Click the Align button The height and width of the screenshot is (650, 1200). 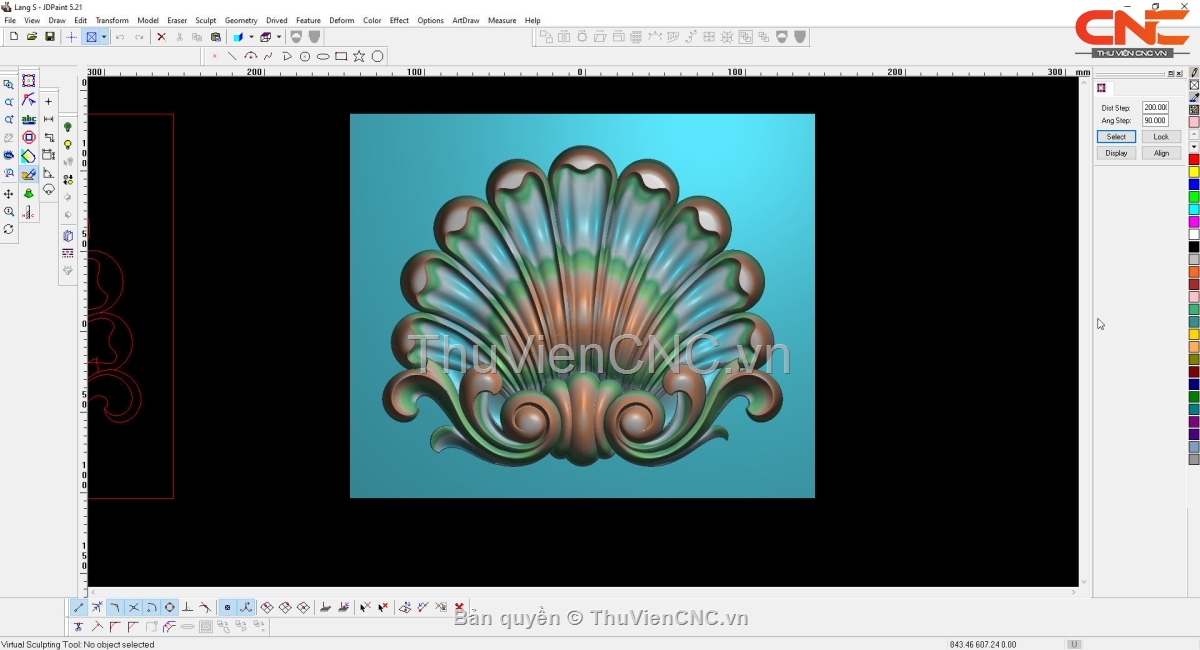[1160, 153]
